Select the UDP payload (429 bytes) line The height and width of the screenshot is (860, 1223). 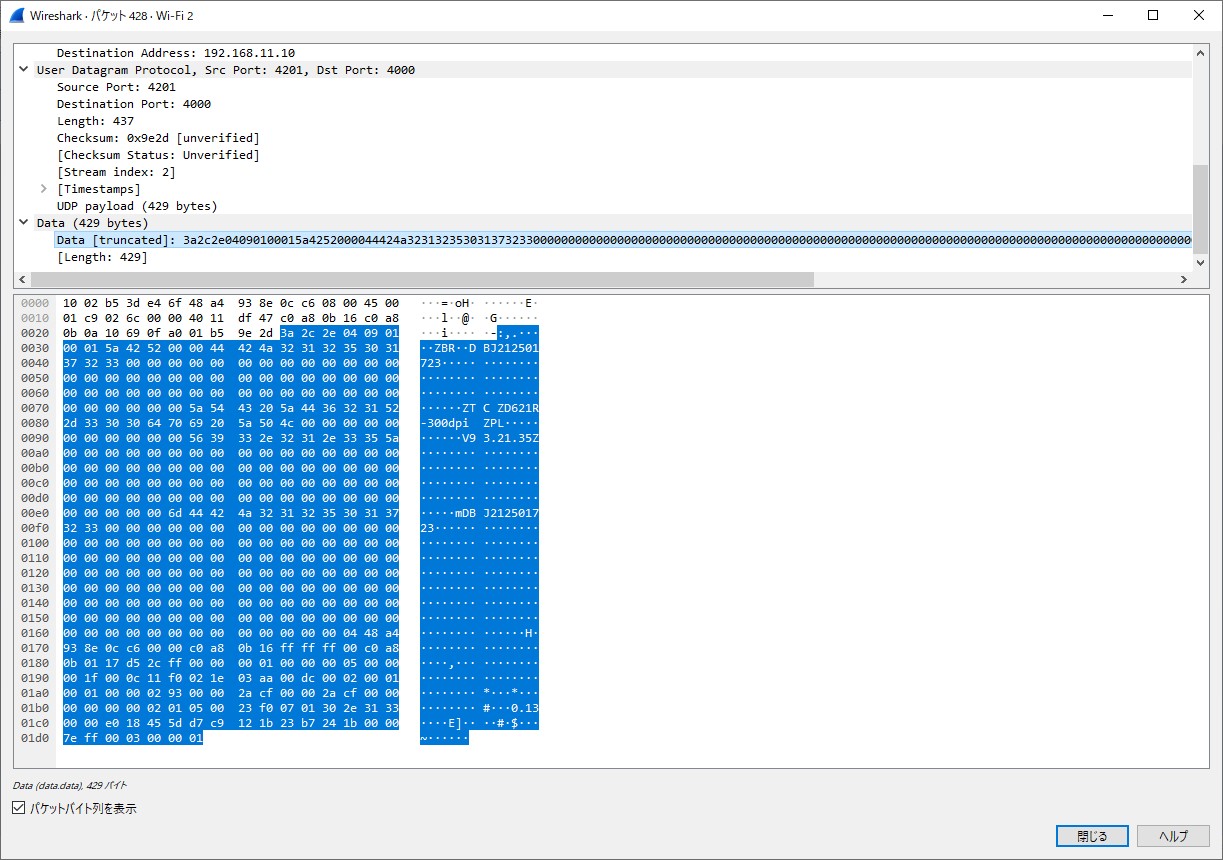point(136,206)
